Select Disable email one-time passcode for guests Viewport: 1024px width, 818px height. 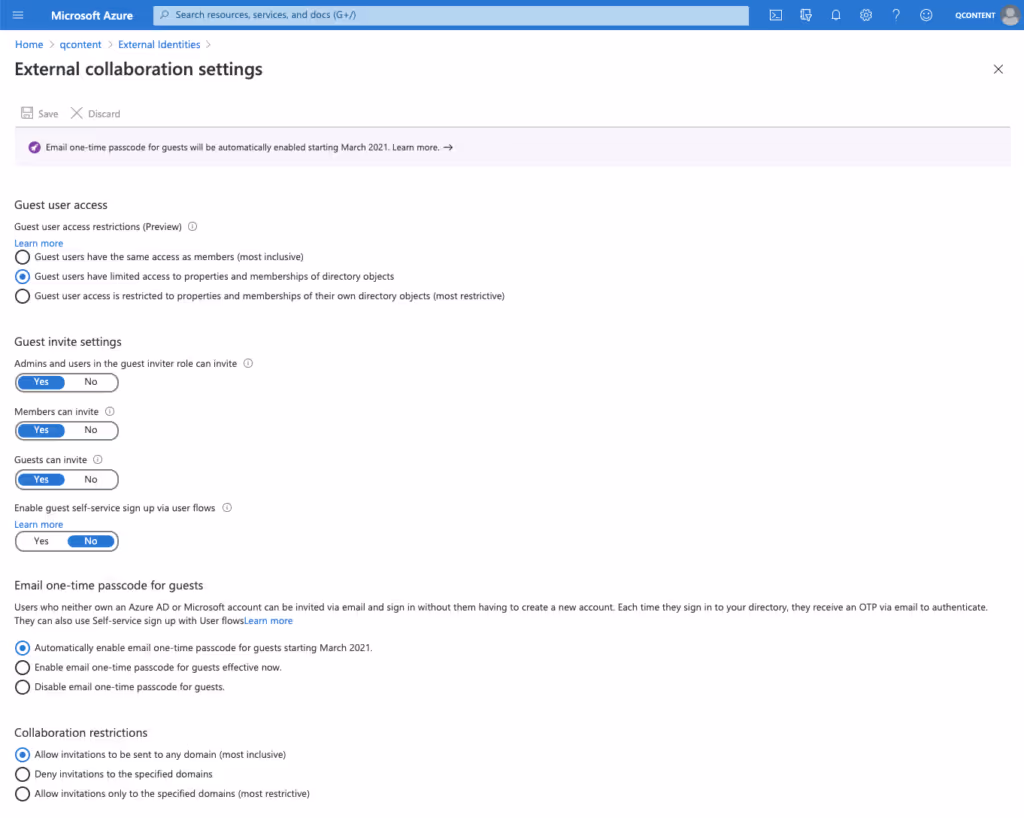[x=22, y=687]
